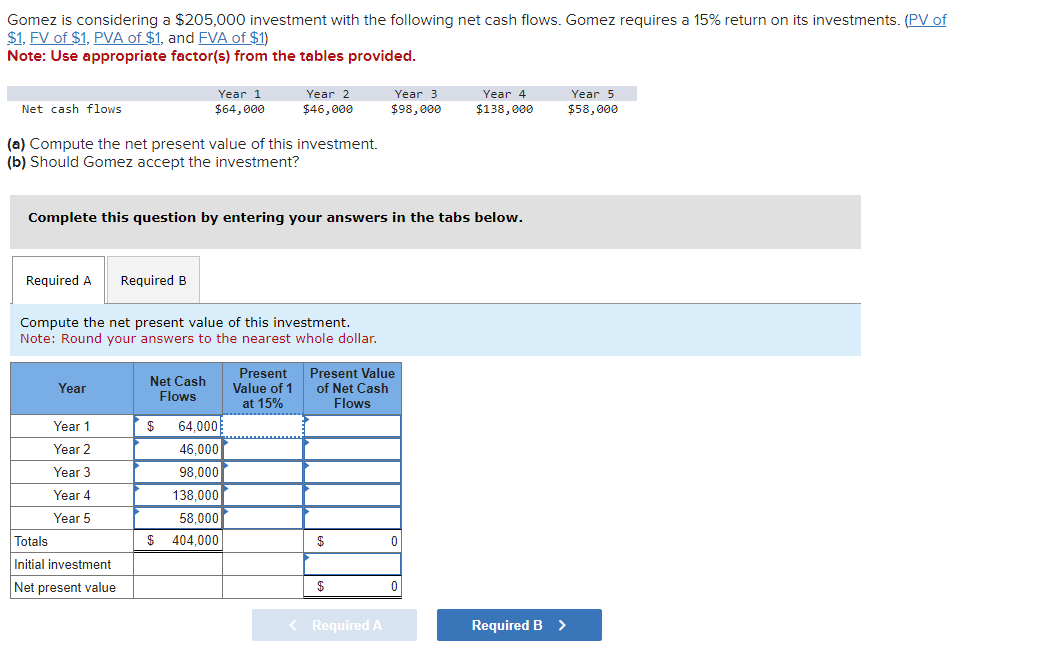The image size is (1051, 650).
Task: Click the Net present value result cell
Action: [353, 587]
